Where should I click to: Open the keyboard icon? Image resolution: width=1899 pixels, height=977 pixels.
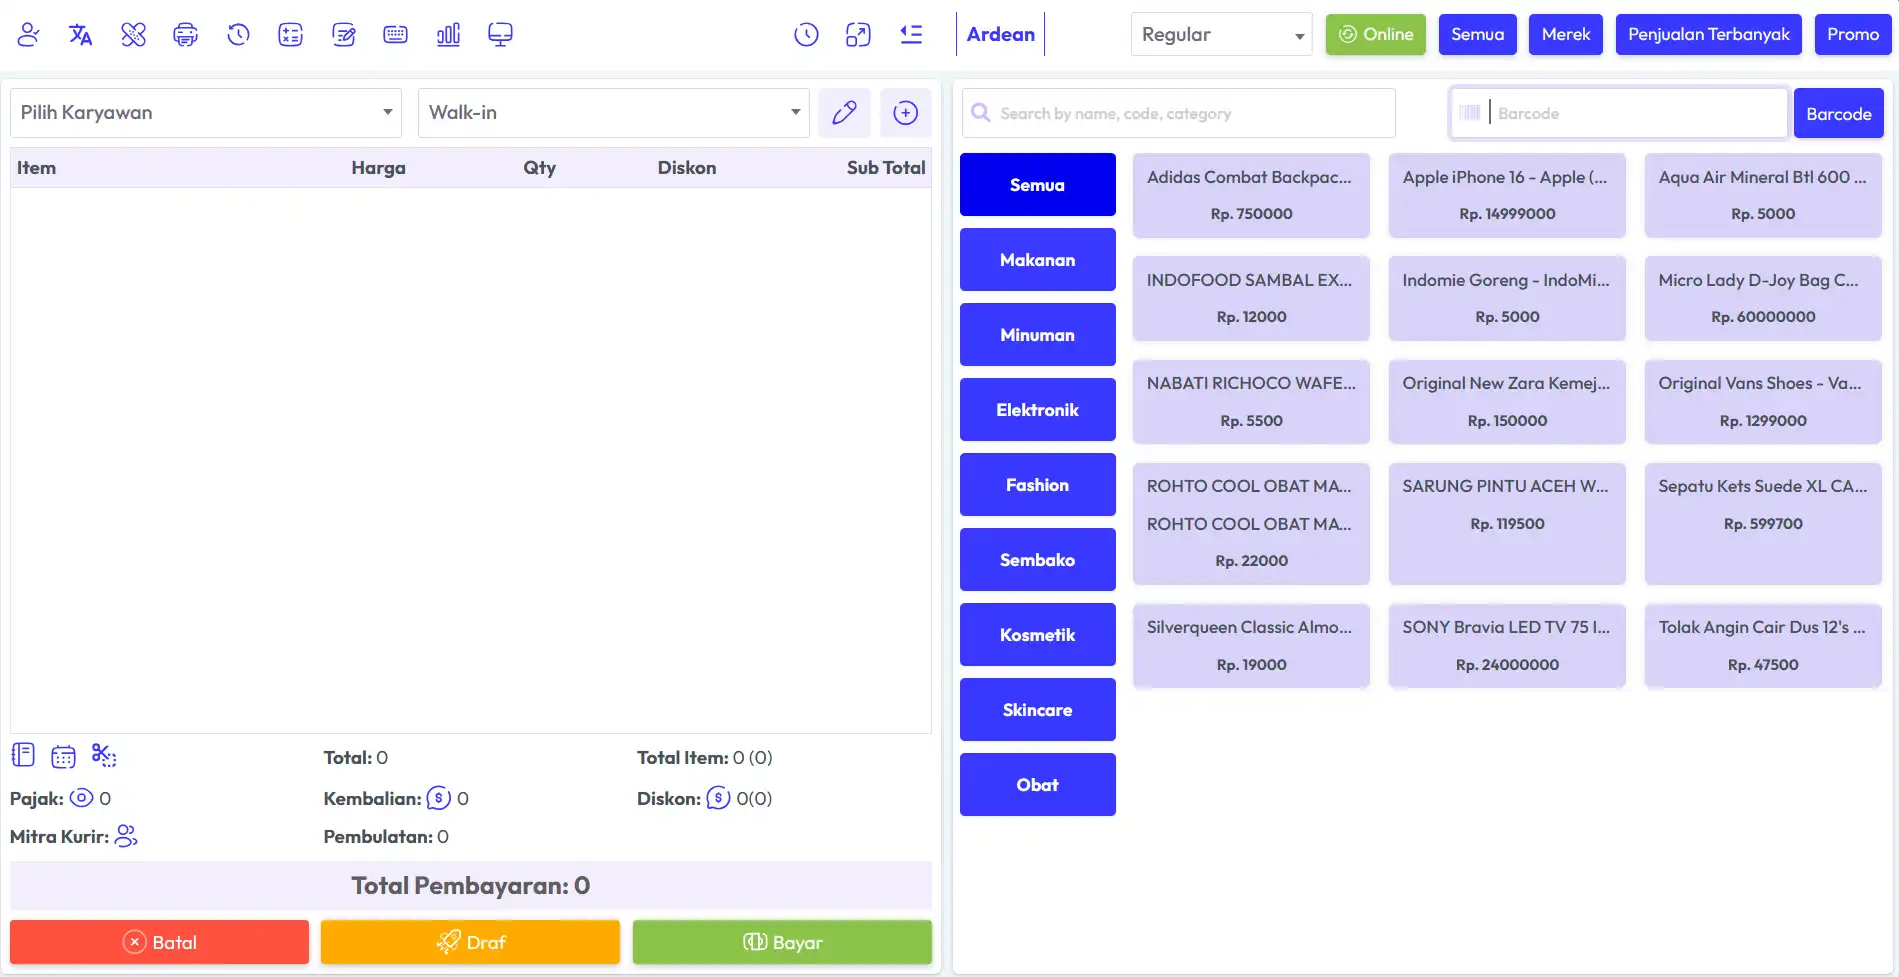click(396, 35)
